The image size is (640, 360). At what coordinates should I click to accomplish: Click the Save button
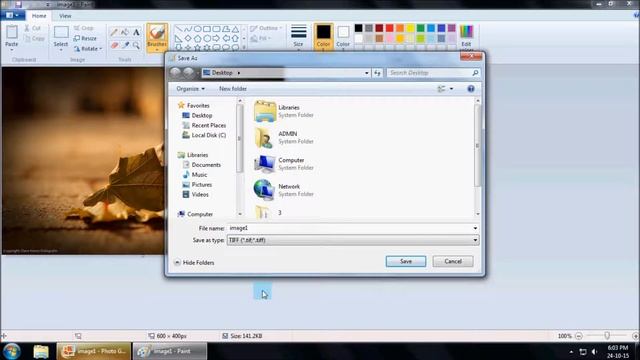click(x=406, y=261)
